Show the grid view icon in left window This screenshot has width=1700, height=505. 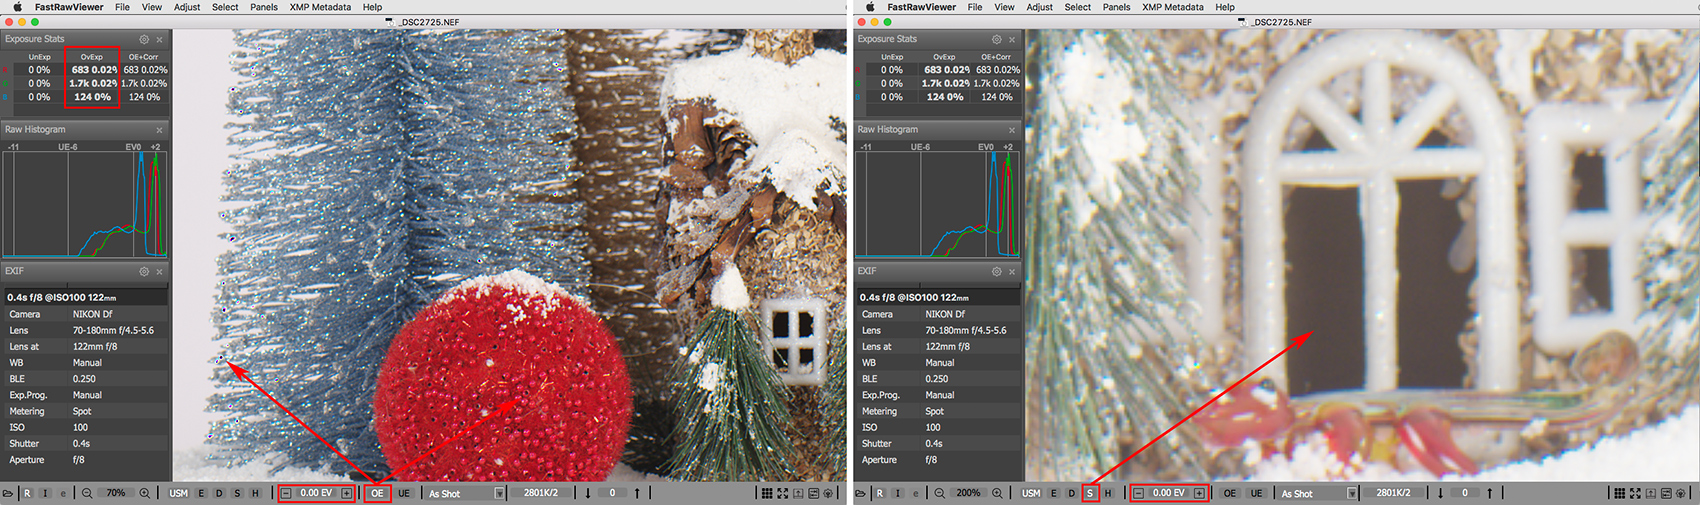(x=766, y=493)
